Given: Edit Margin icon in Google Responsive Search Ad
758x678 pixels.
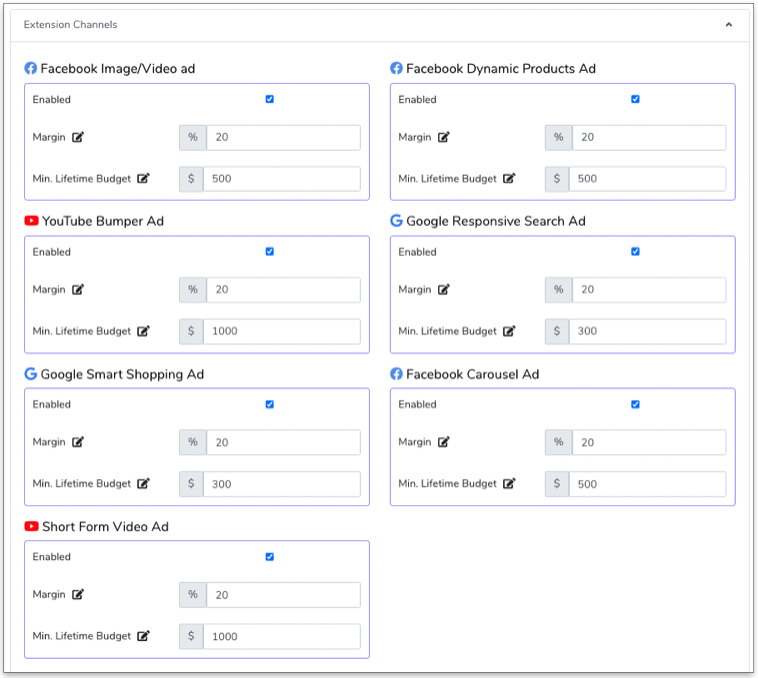Looking at the screenshot, I should click(x=444, y=290).
